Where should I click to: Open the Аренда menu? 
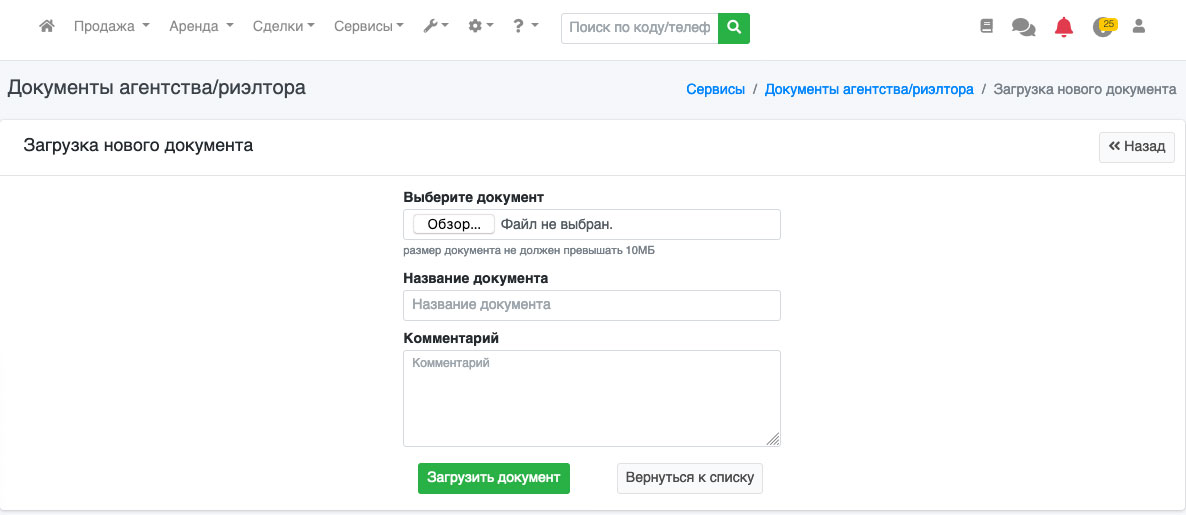tap(201, 27)
